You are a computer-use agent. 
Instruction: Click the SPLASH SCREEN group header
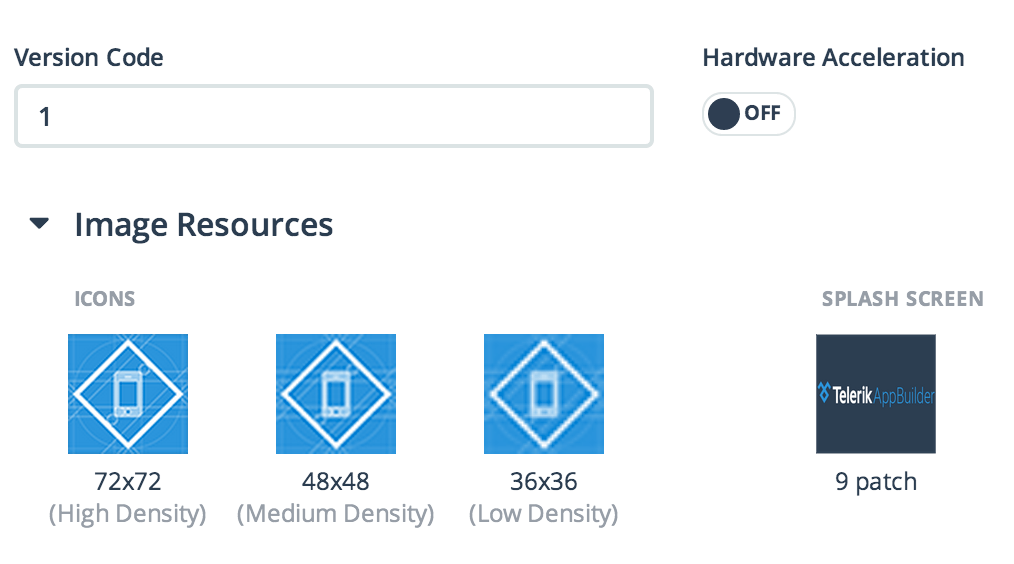[x=902, y=298]
